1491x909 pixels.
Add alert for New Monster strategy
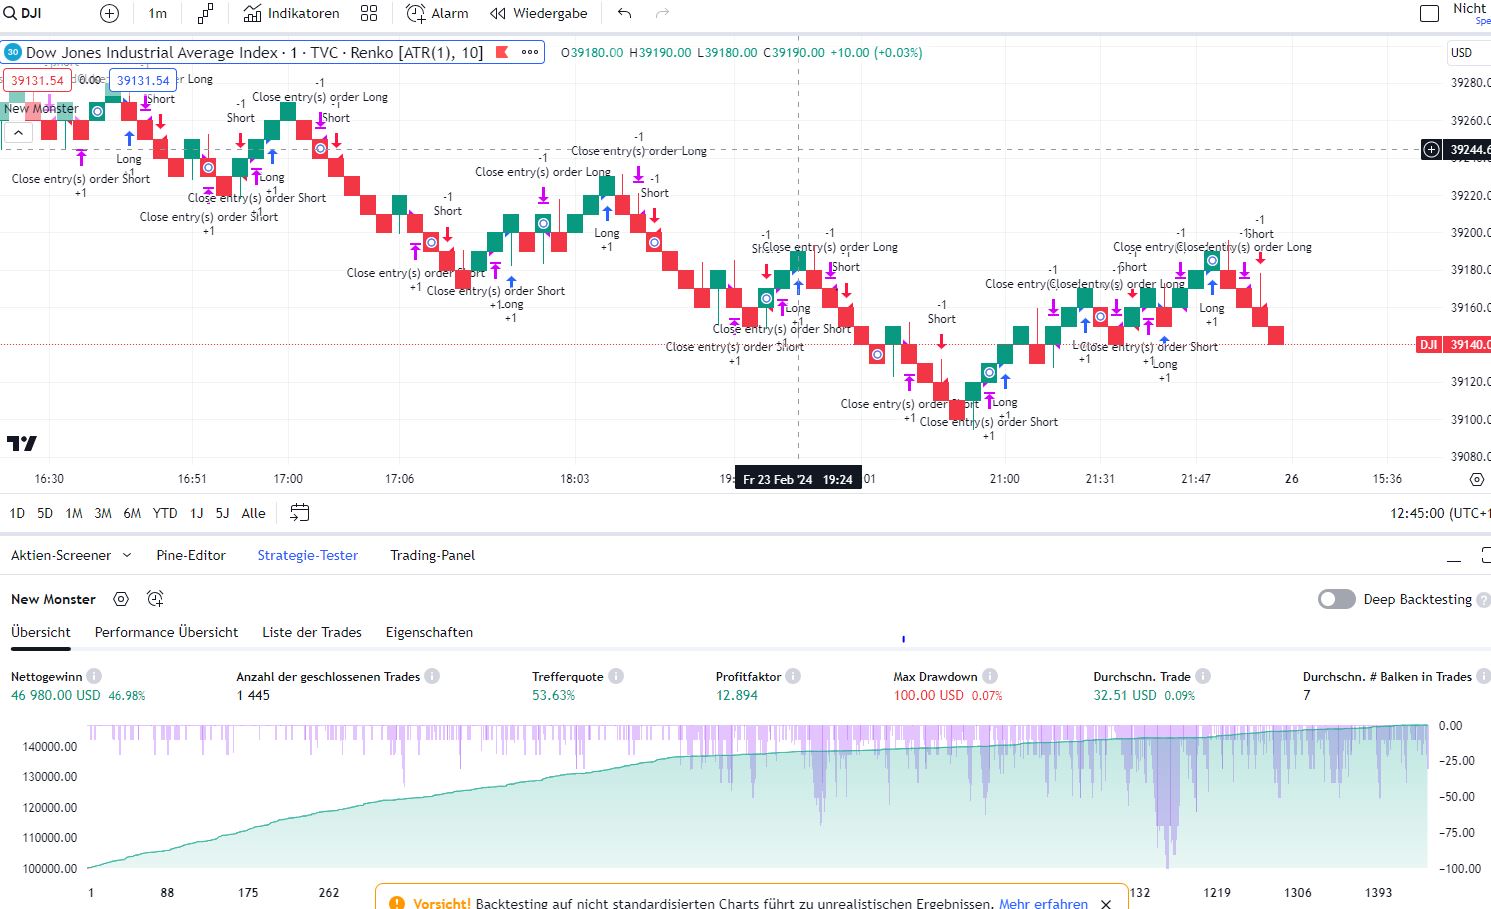[155, 599]
